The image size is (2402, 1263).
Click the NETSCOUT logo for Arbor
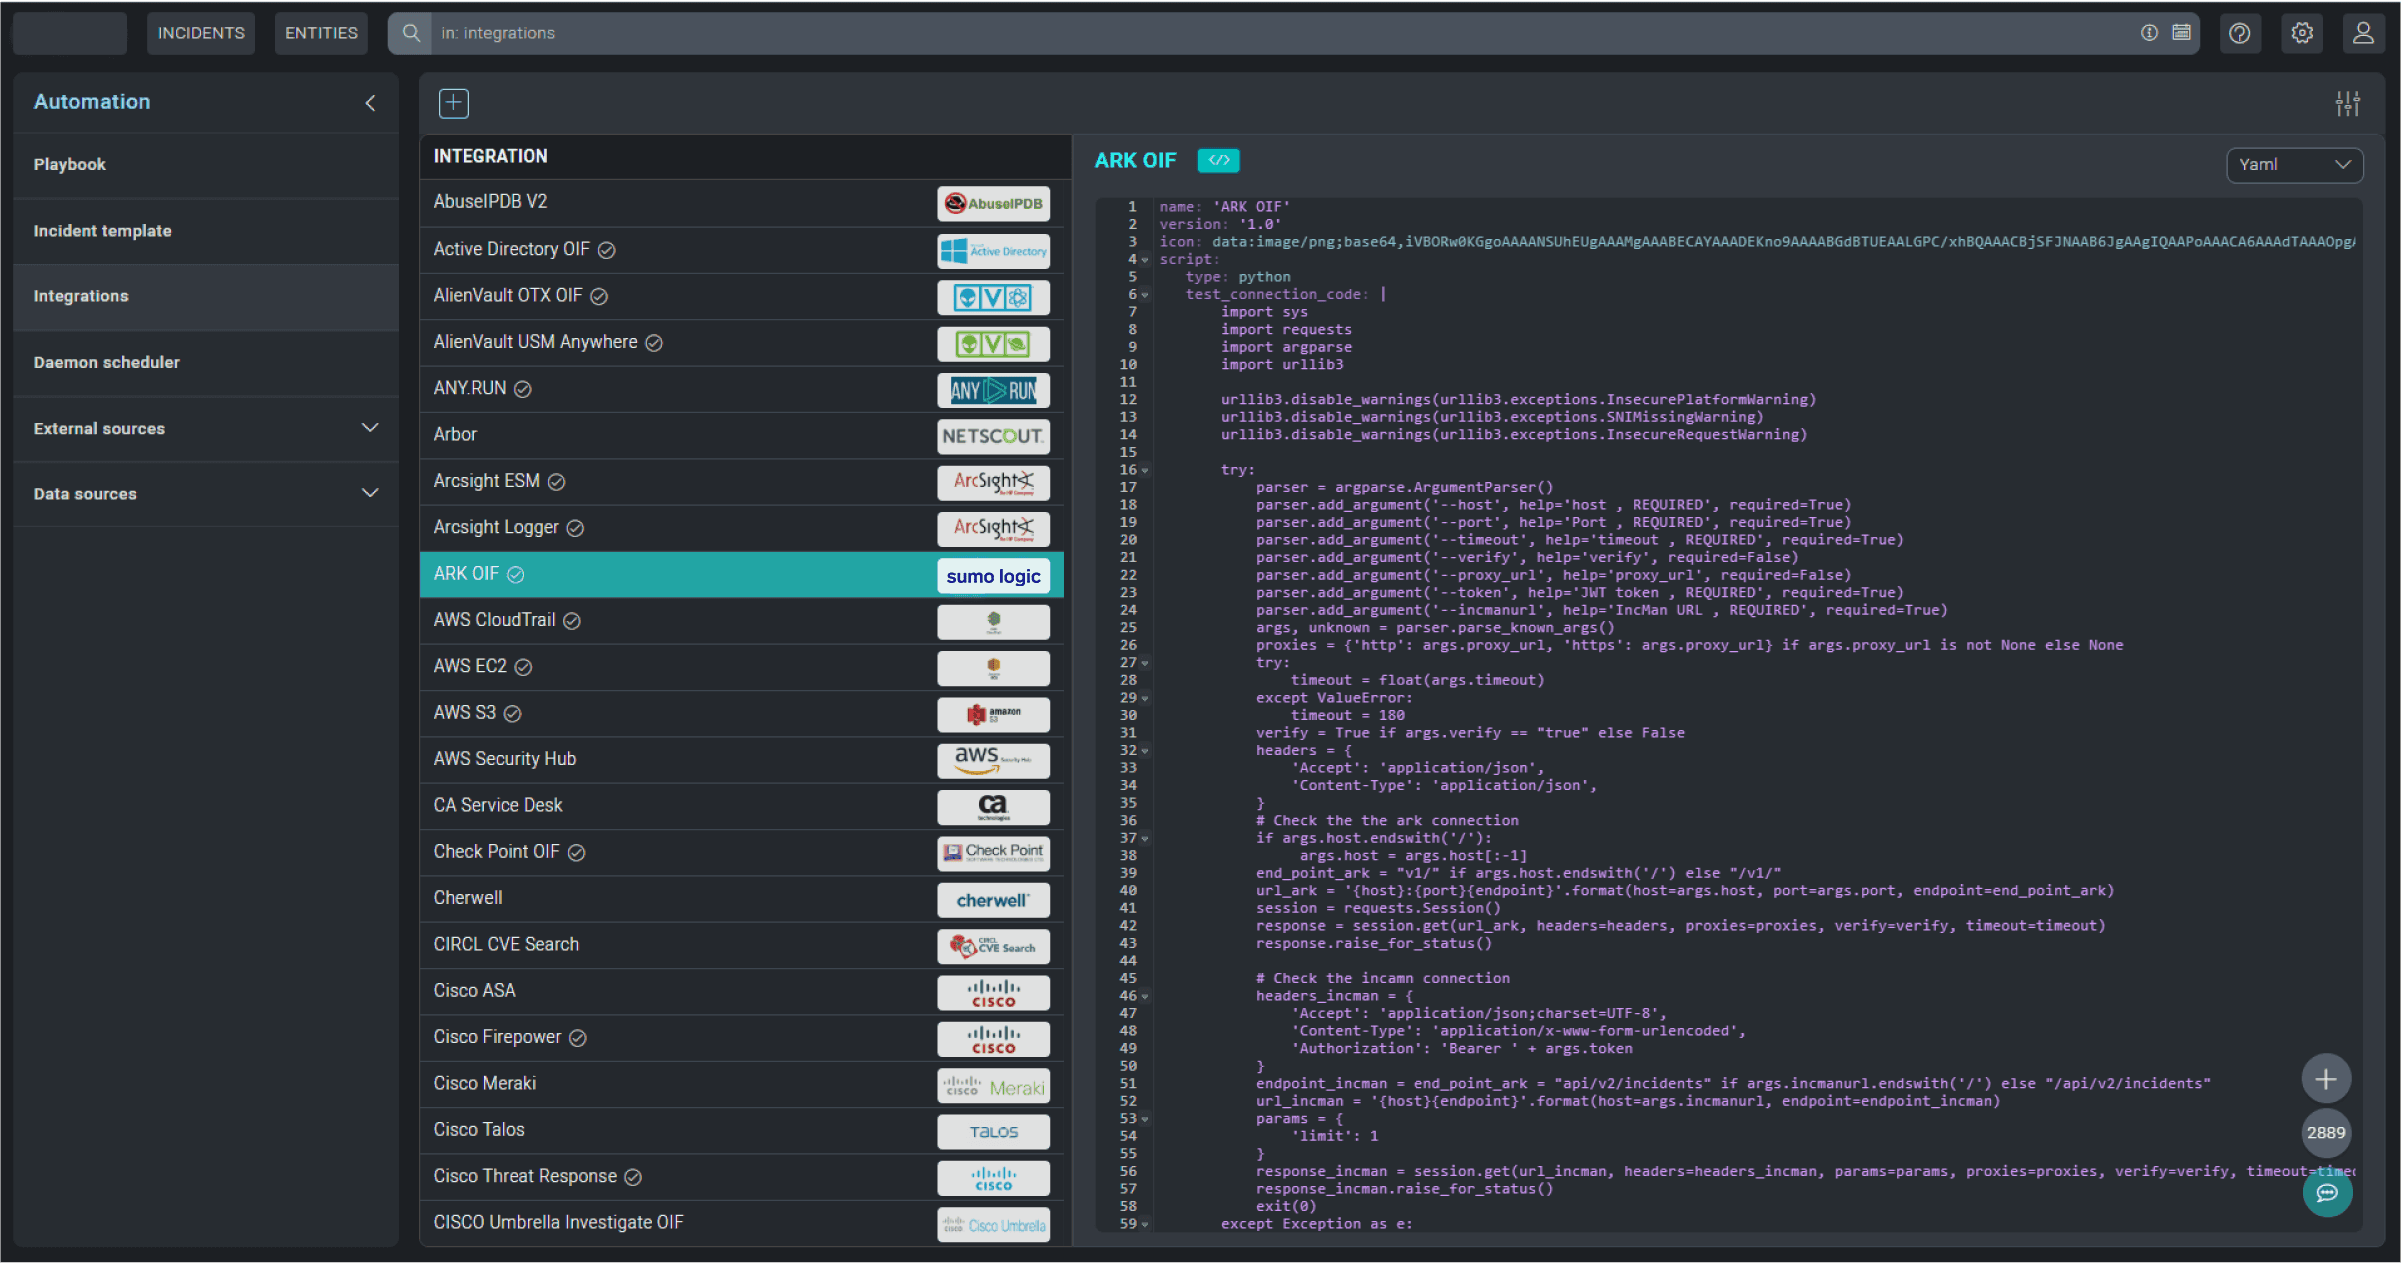click(994, 436)
